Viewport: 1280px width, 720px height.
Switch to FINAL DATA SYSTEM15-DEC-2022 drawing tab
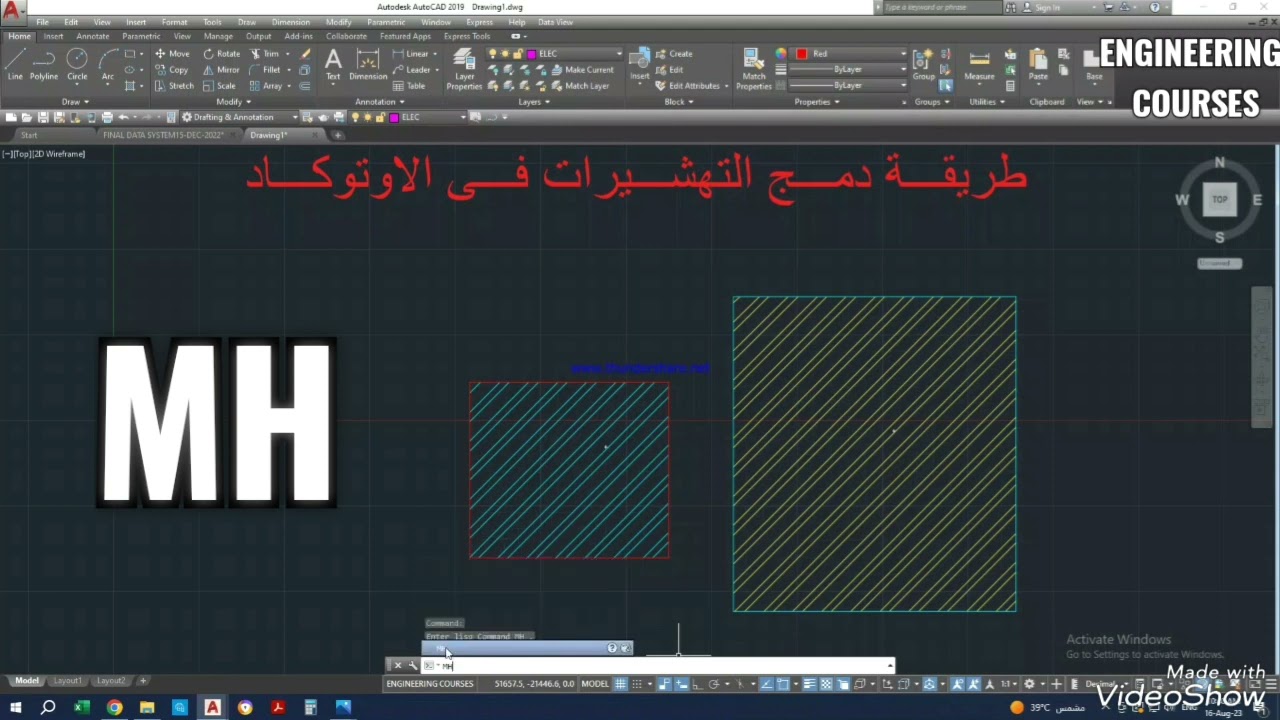[x=164, y=135]
